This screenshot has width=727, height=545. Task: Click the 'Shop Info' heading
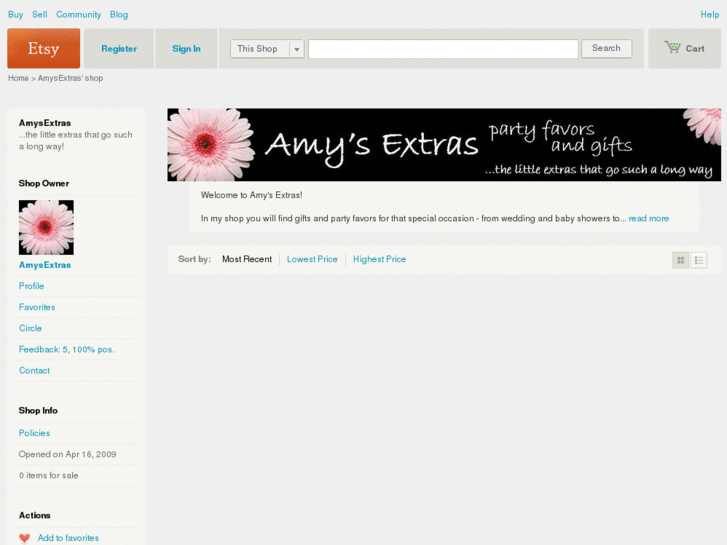(38, 410)
